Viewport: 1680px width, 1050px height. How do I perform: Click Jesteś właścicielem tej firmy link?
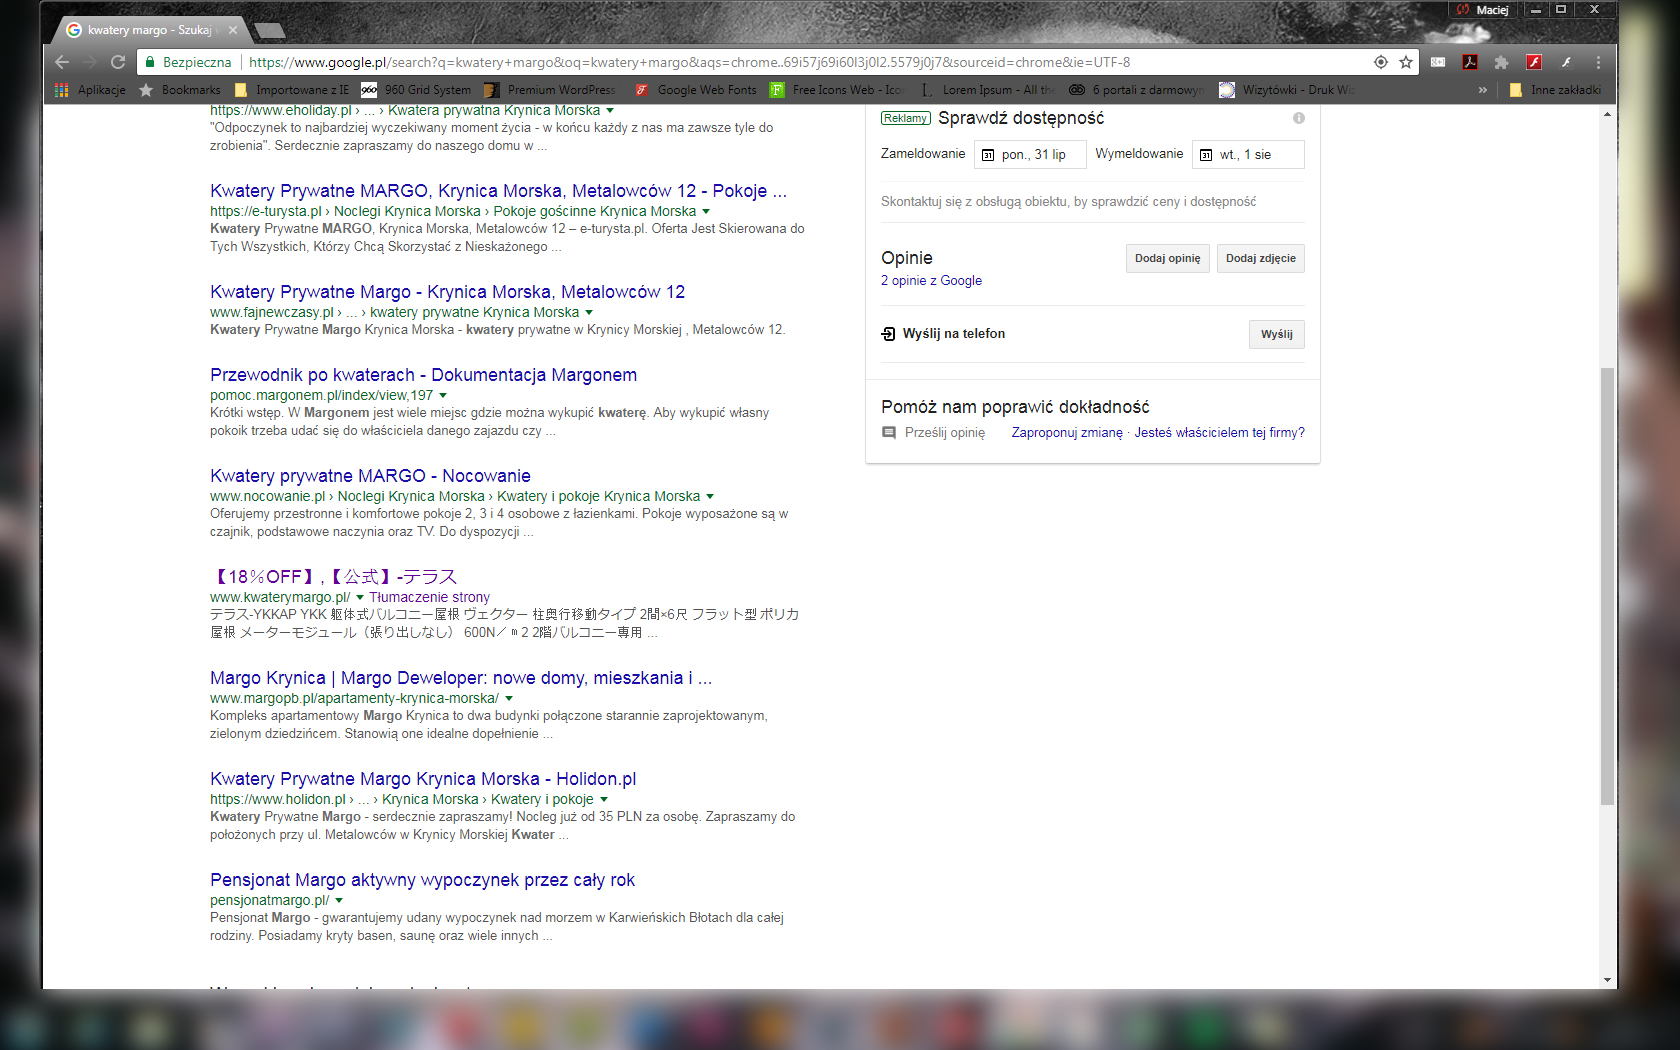click(x=1219, y=433)
